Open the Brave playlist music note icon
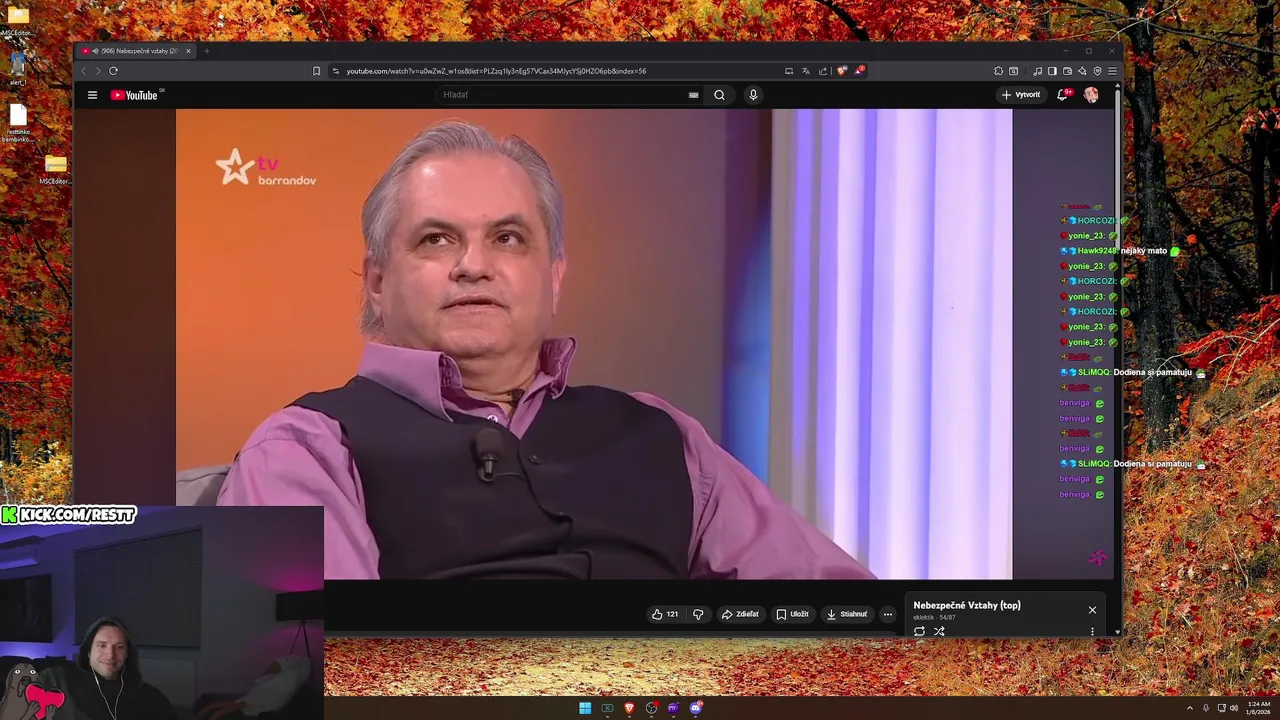Screen dimensions: 1280x720 1037,71
